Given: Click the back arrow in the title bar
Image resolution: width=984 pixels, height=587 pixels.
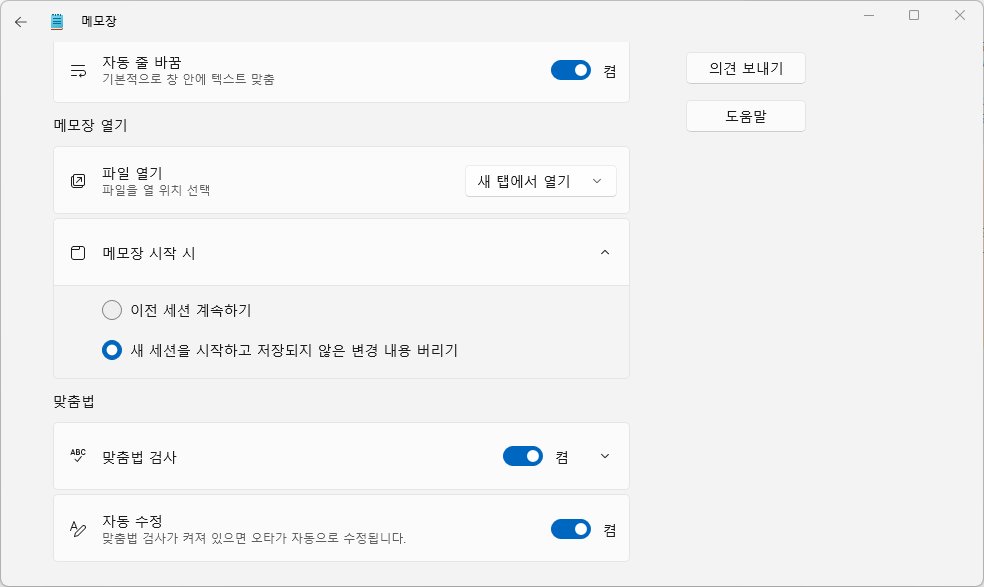Looking at the screenshot, I should tap(21, 22).
